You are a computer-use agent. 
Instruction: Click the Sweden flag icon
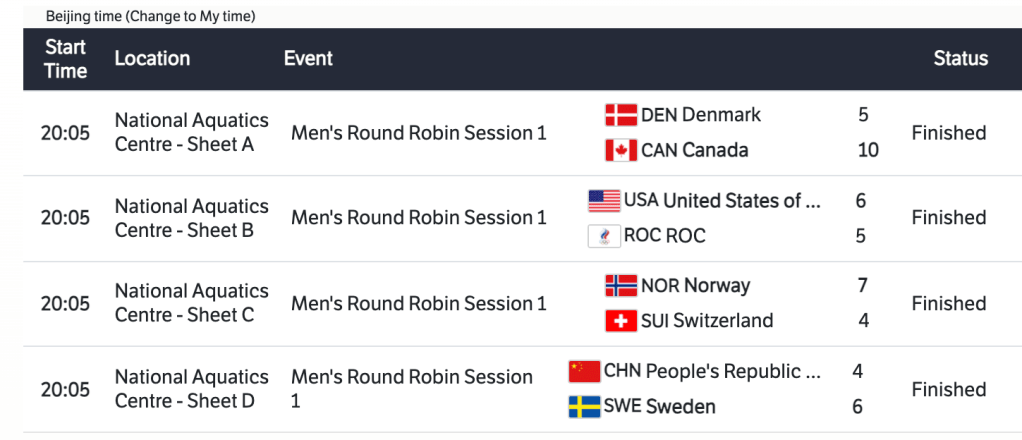tap(584, 407)
